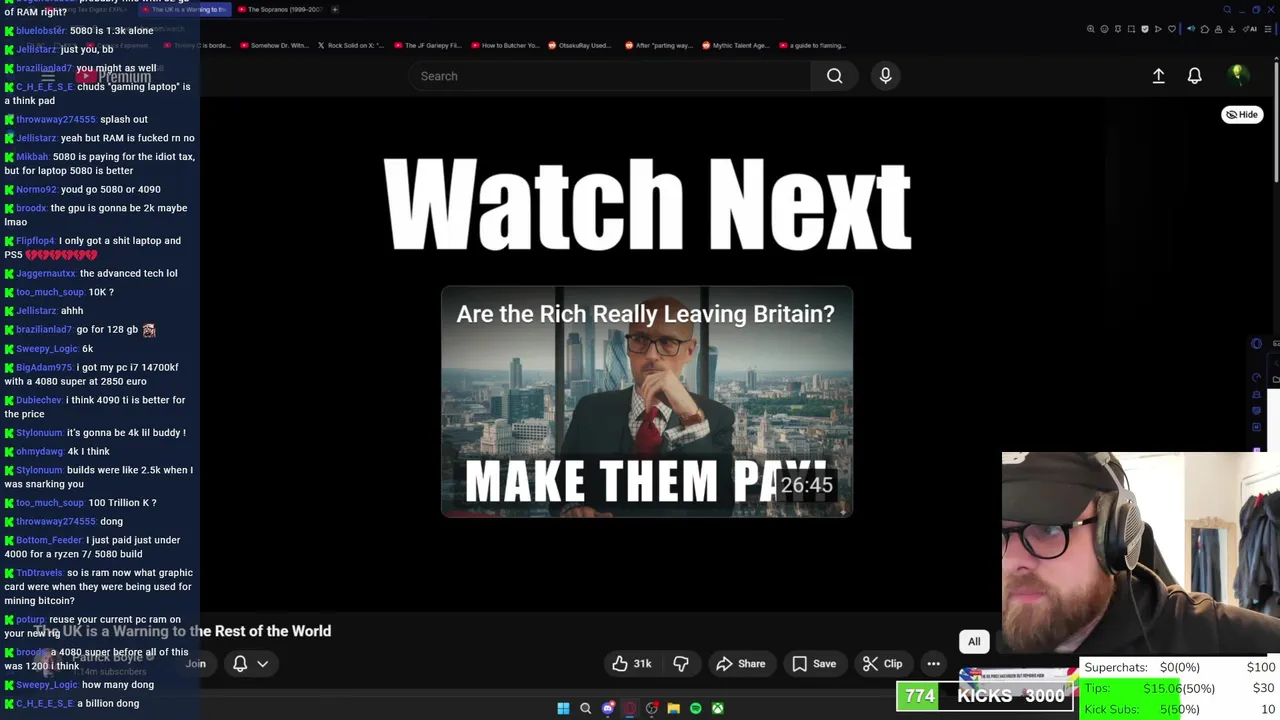Click the browser toolbar play icon
1280x720 pixels.
tap(1158, 29)
